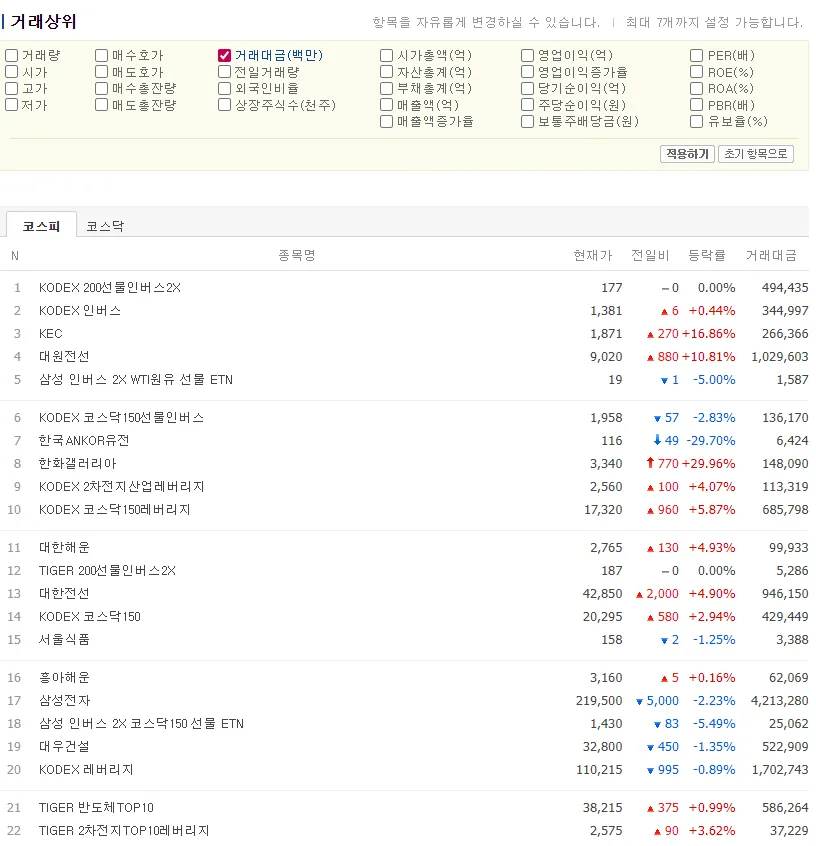
Task: Enable the 매수호가 option
Action: 101,56
